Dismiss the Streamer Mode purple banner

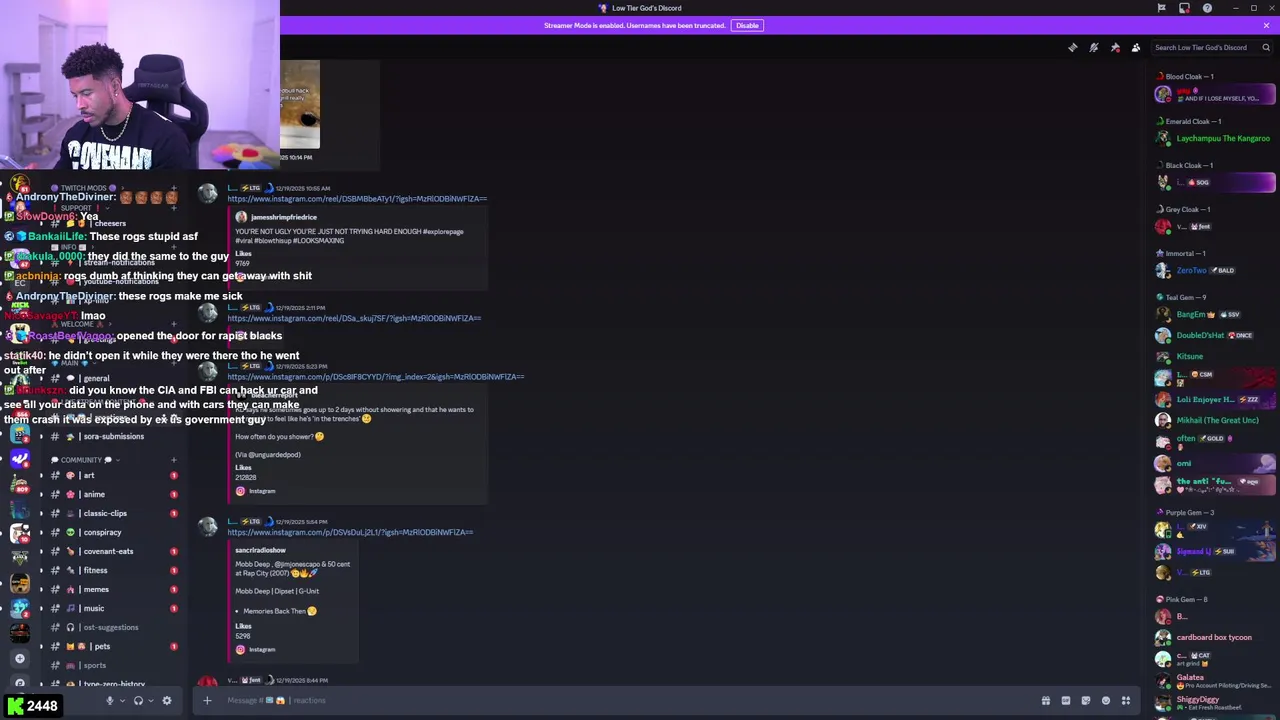click(x=1266, y=25)
